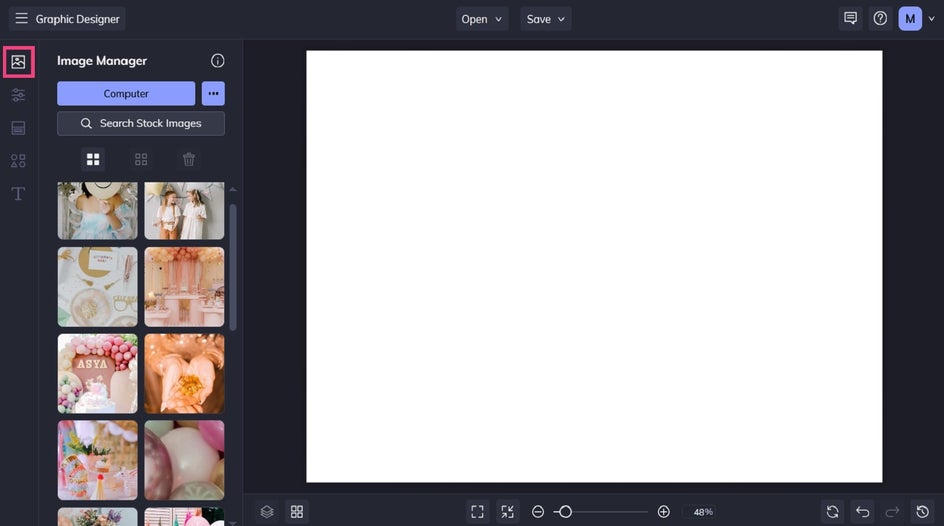Switch to large thumbnail grid view
The height and width of the screenshot is (526, 944).
(x=93, y=159)
